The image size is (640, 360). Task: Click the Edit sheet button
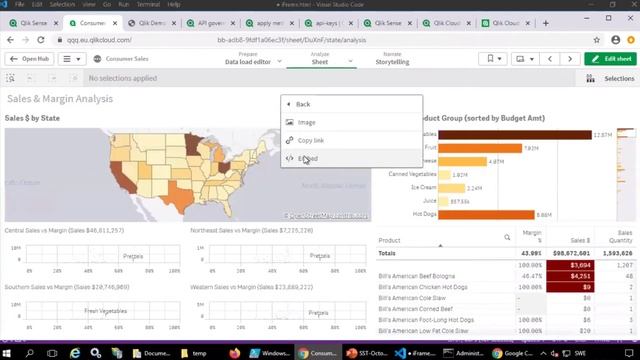click(x=610, y=59)
